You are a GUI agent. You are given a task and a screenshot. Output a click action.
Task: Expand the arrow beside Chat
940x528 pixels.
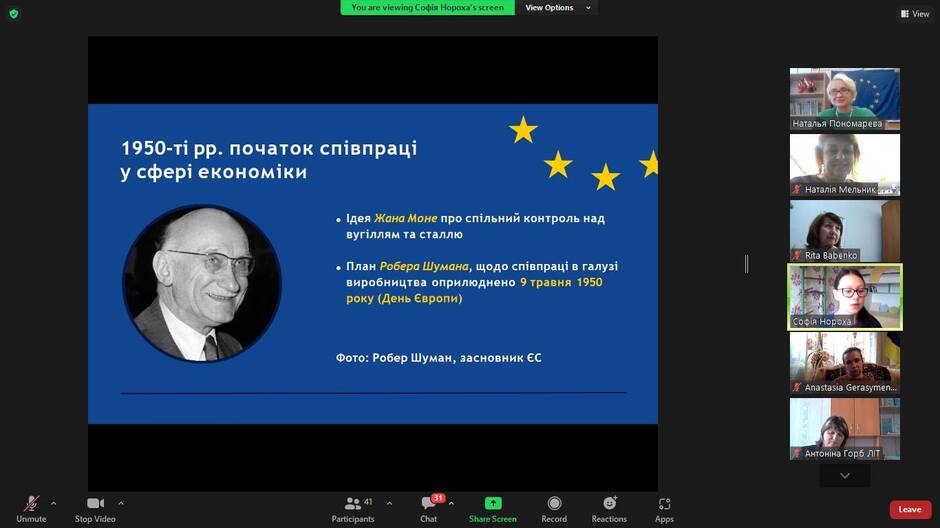451,503
